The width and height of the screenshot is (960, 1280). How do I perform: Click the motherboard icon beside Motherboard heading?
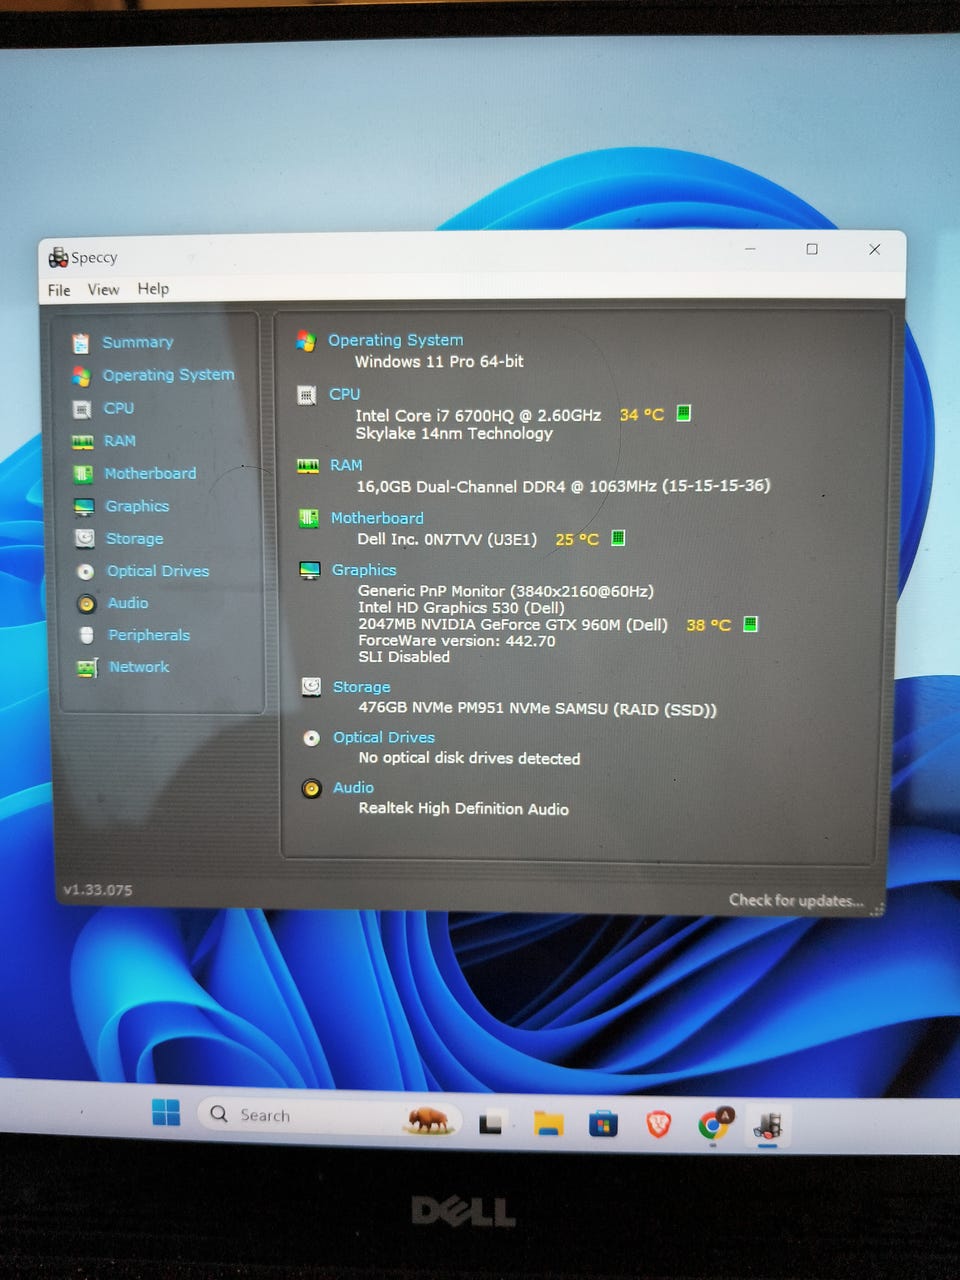coord(309,518)
